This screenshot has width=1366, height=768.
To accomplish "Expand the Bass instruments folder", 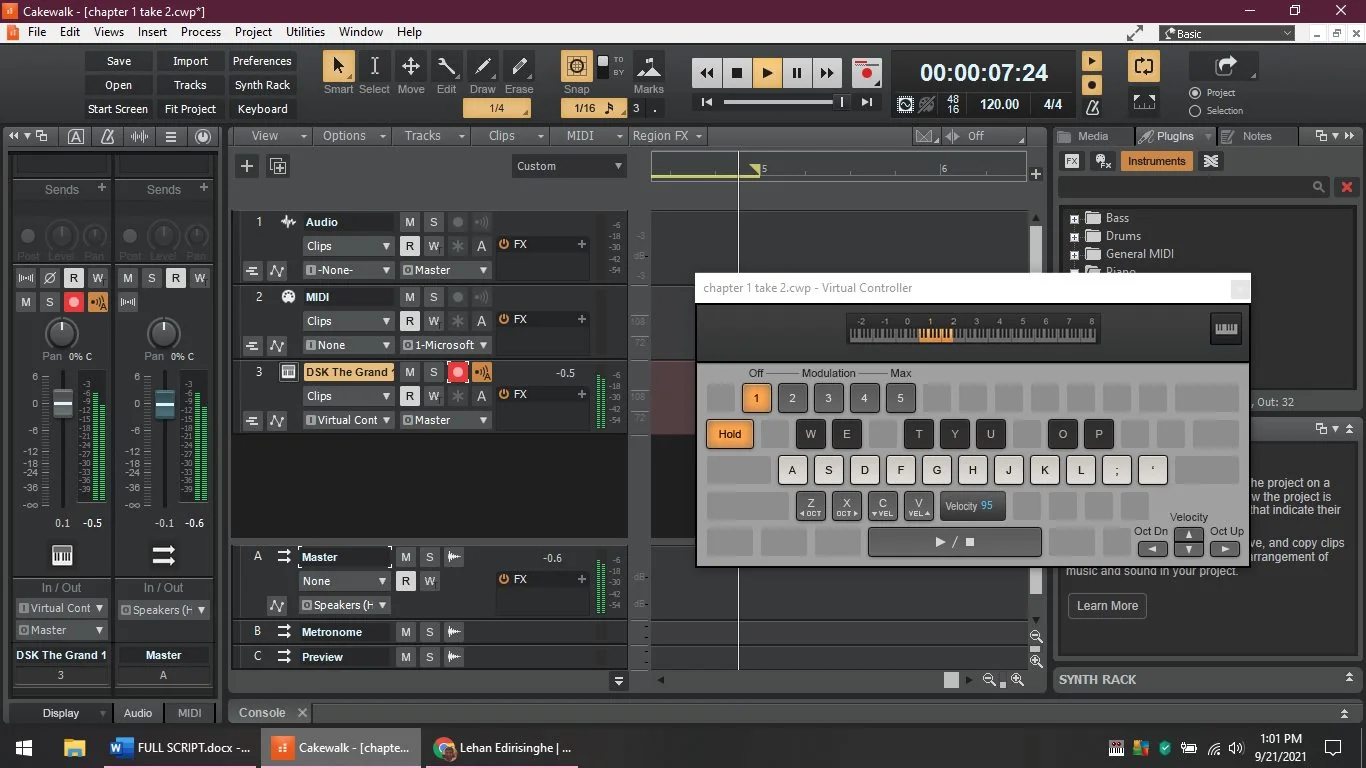I will click(1074, 218).
